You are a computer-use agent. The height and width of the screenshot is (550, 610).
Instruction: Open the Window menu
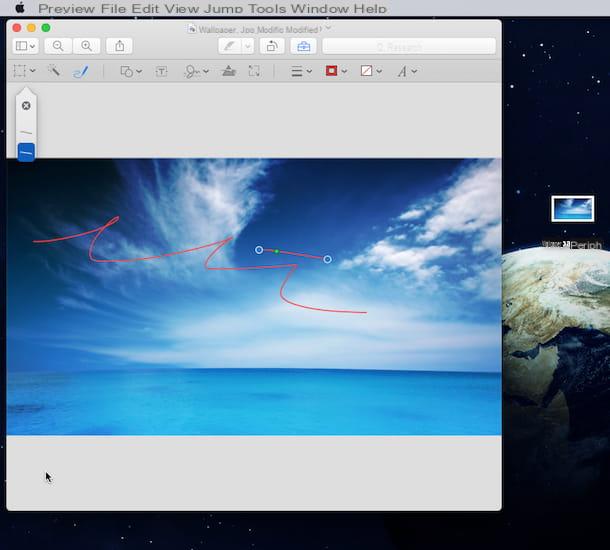[319, 9]
